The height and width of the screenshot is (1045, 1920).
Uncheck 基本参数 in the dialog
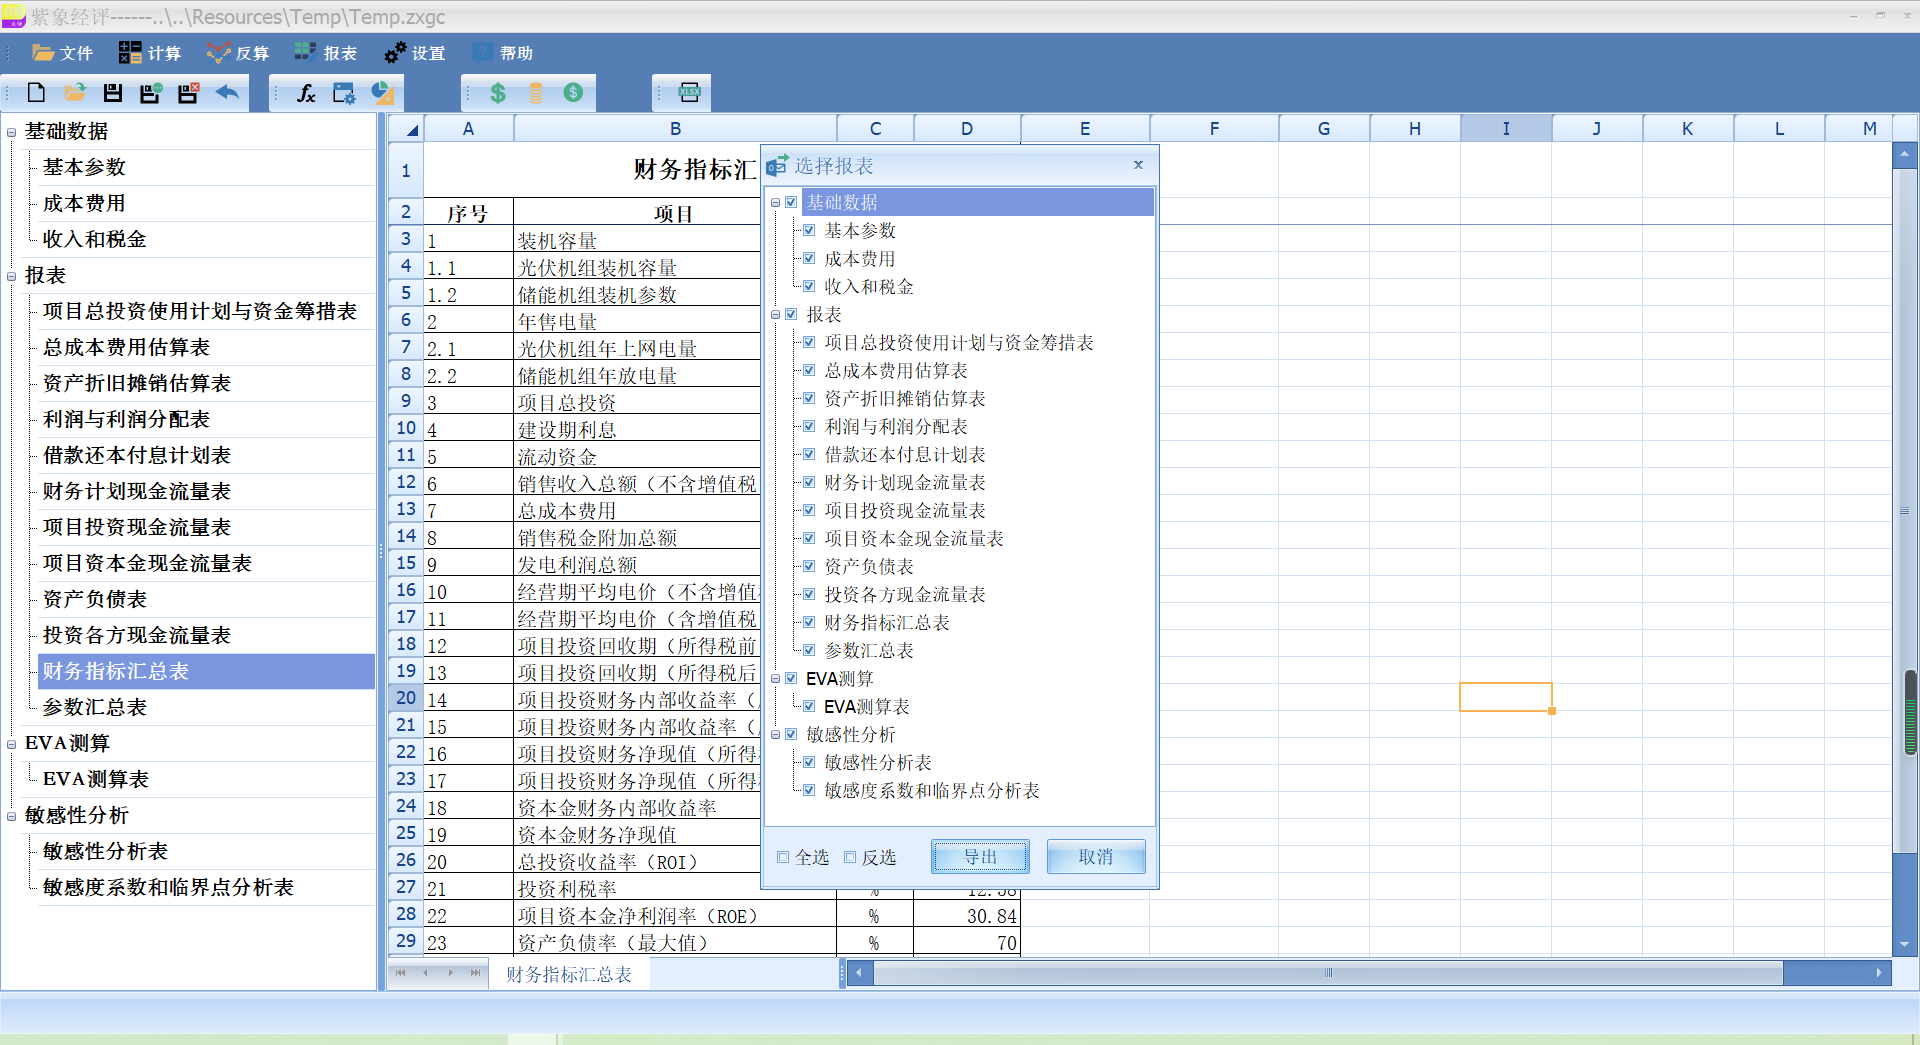(x=809, y=230)
